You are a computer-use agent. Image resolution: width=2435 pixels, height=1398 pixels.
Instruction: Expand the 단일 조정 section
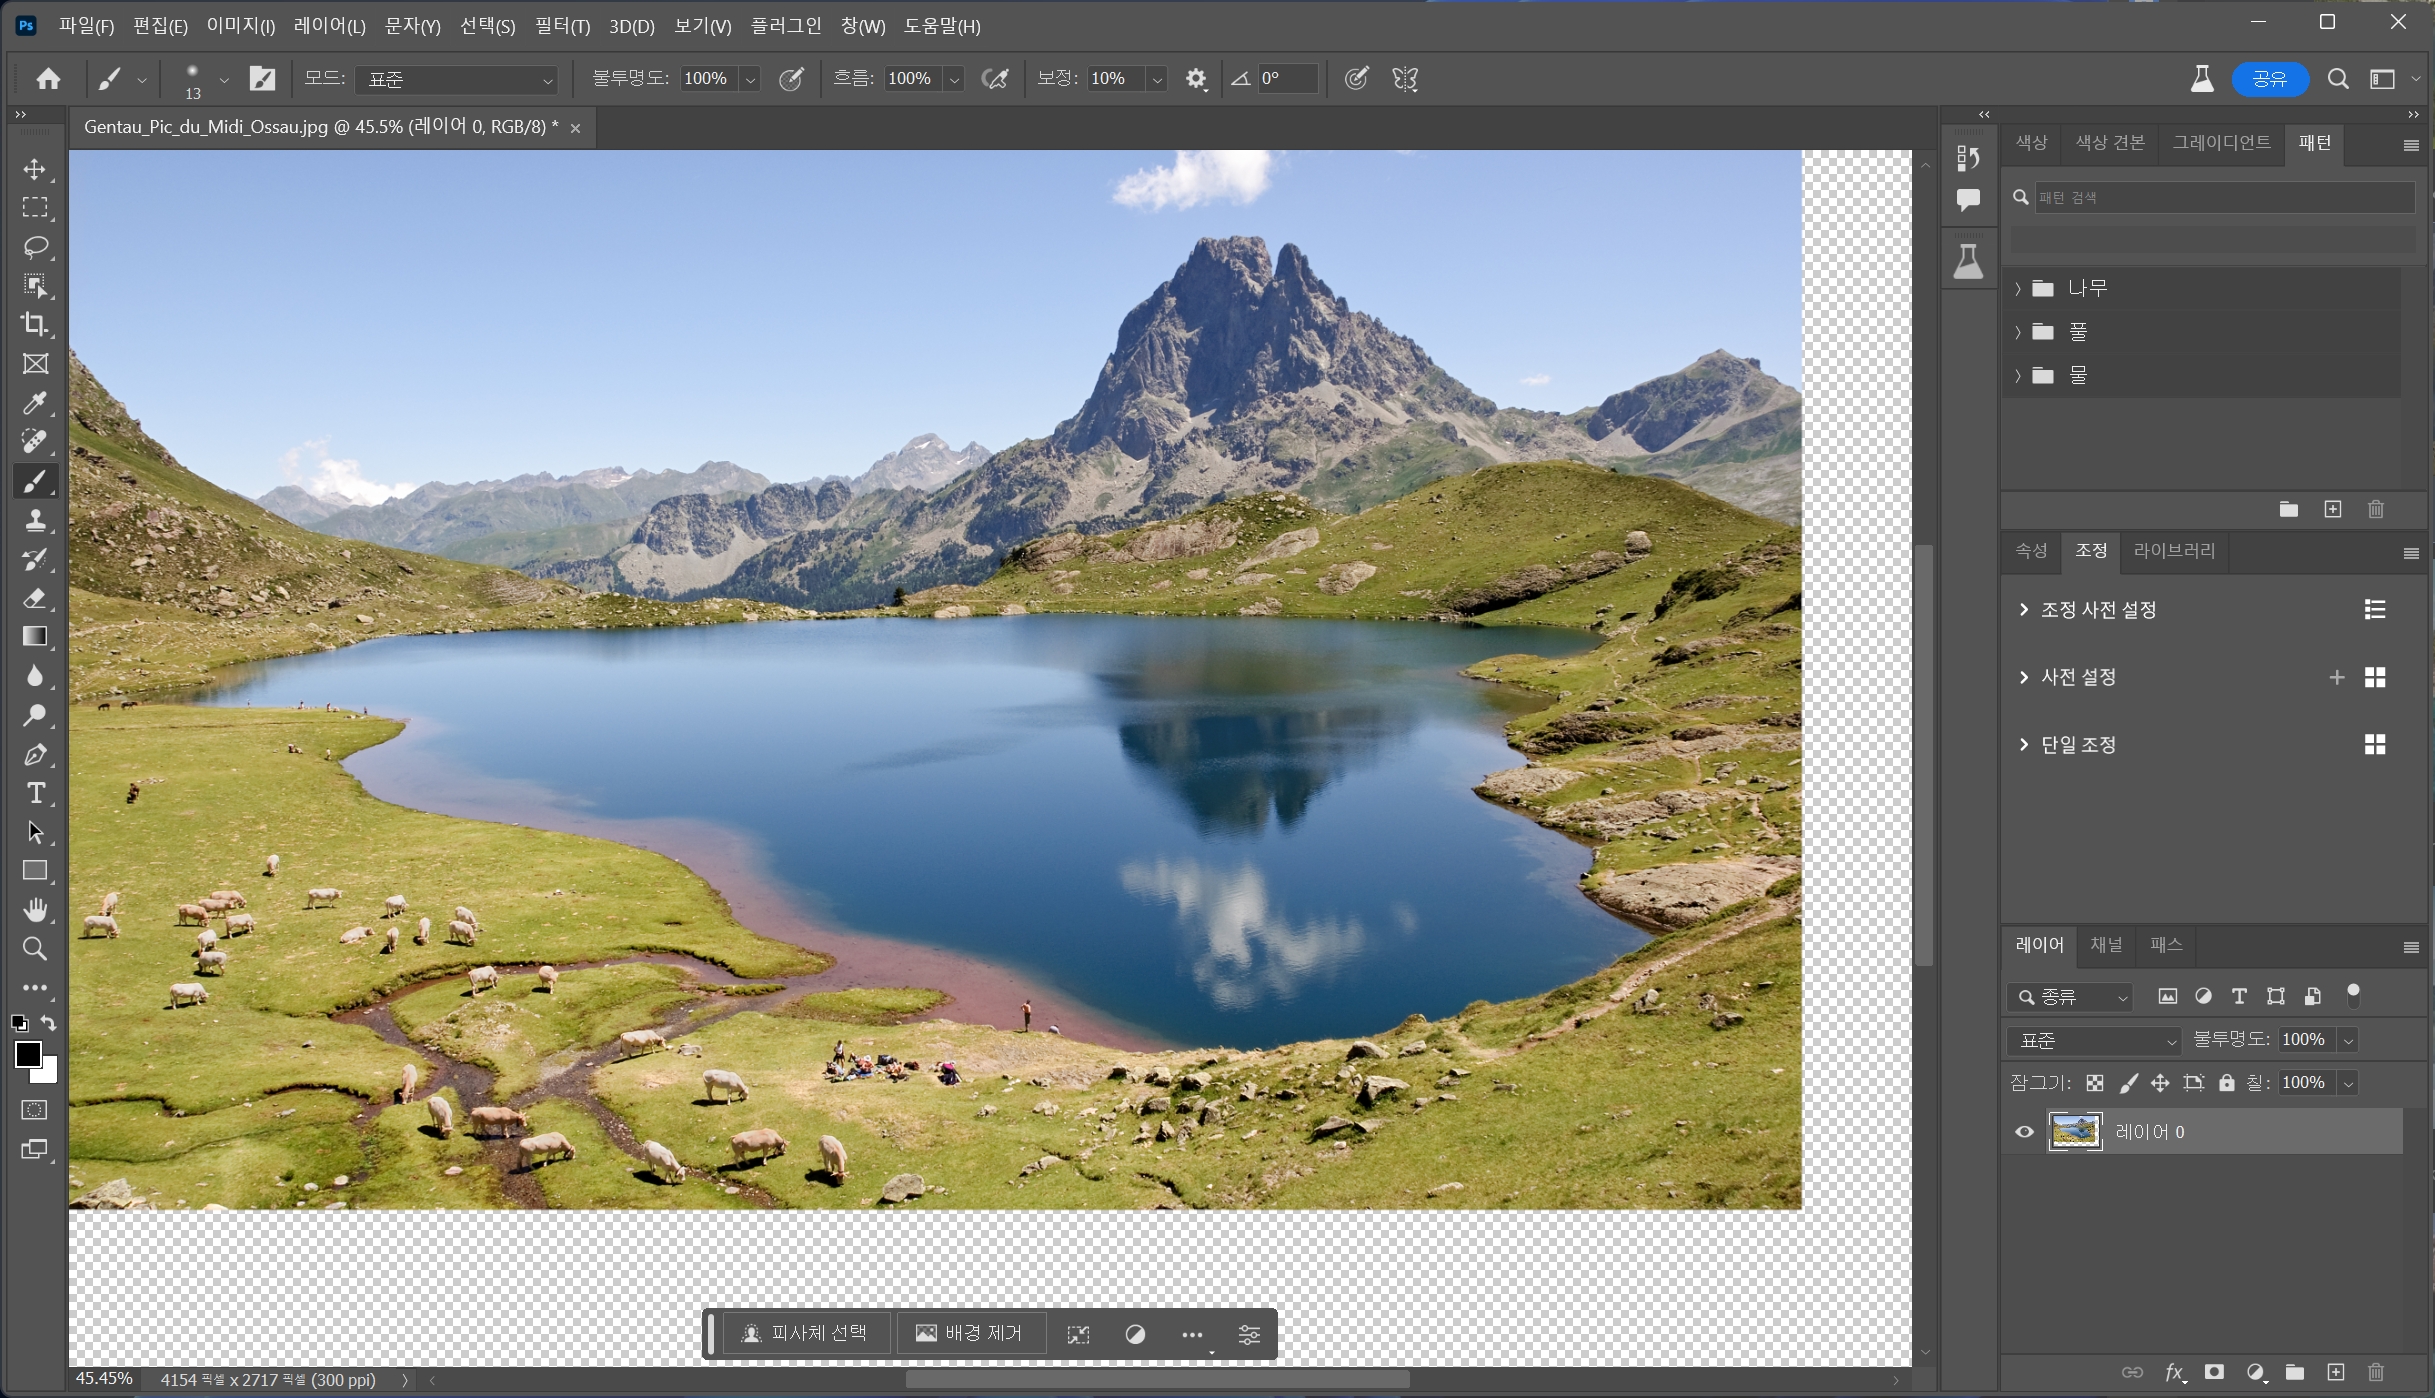pyautogui.click(x=2024, y=745)
